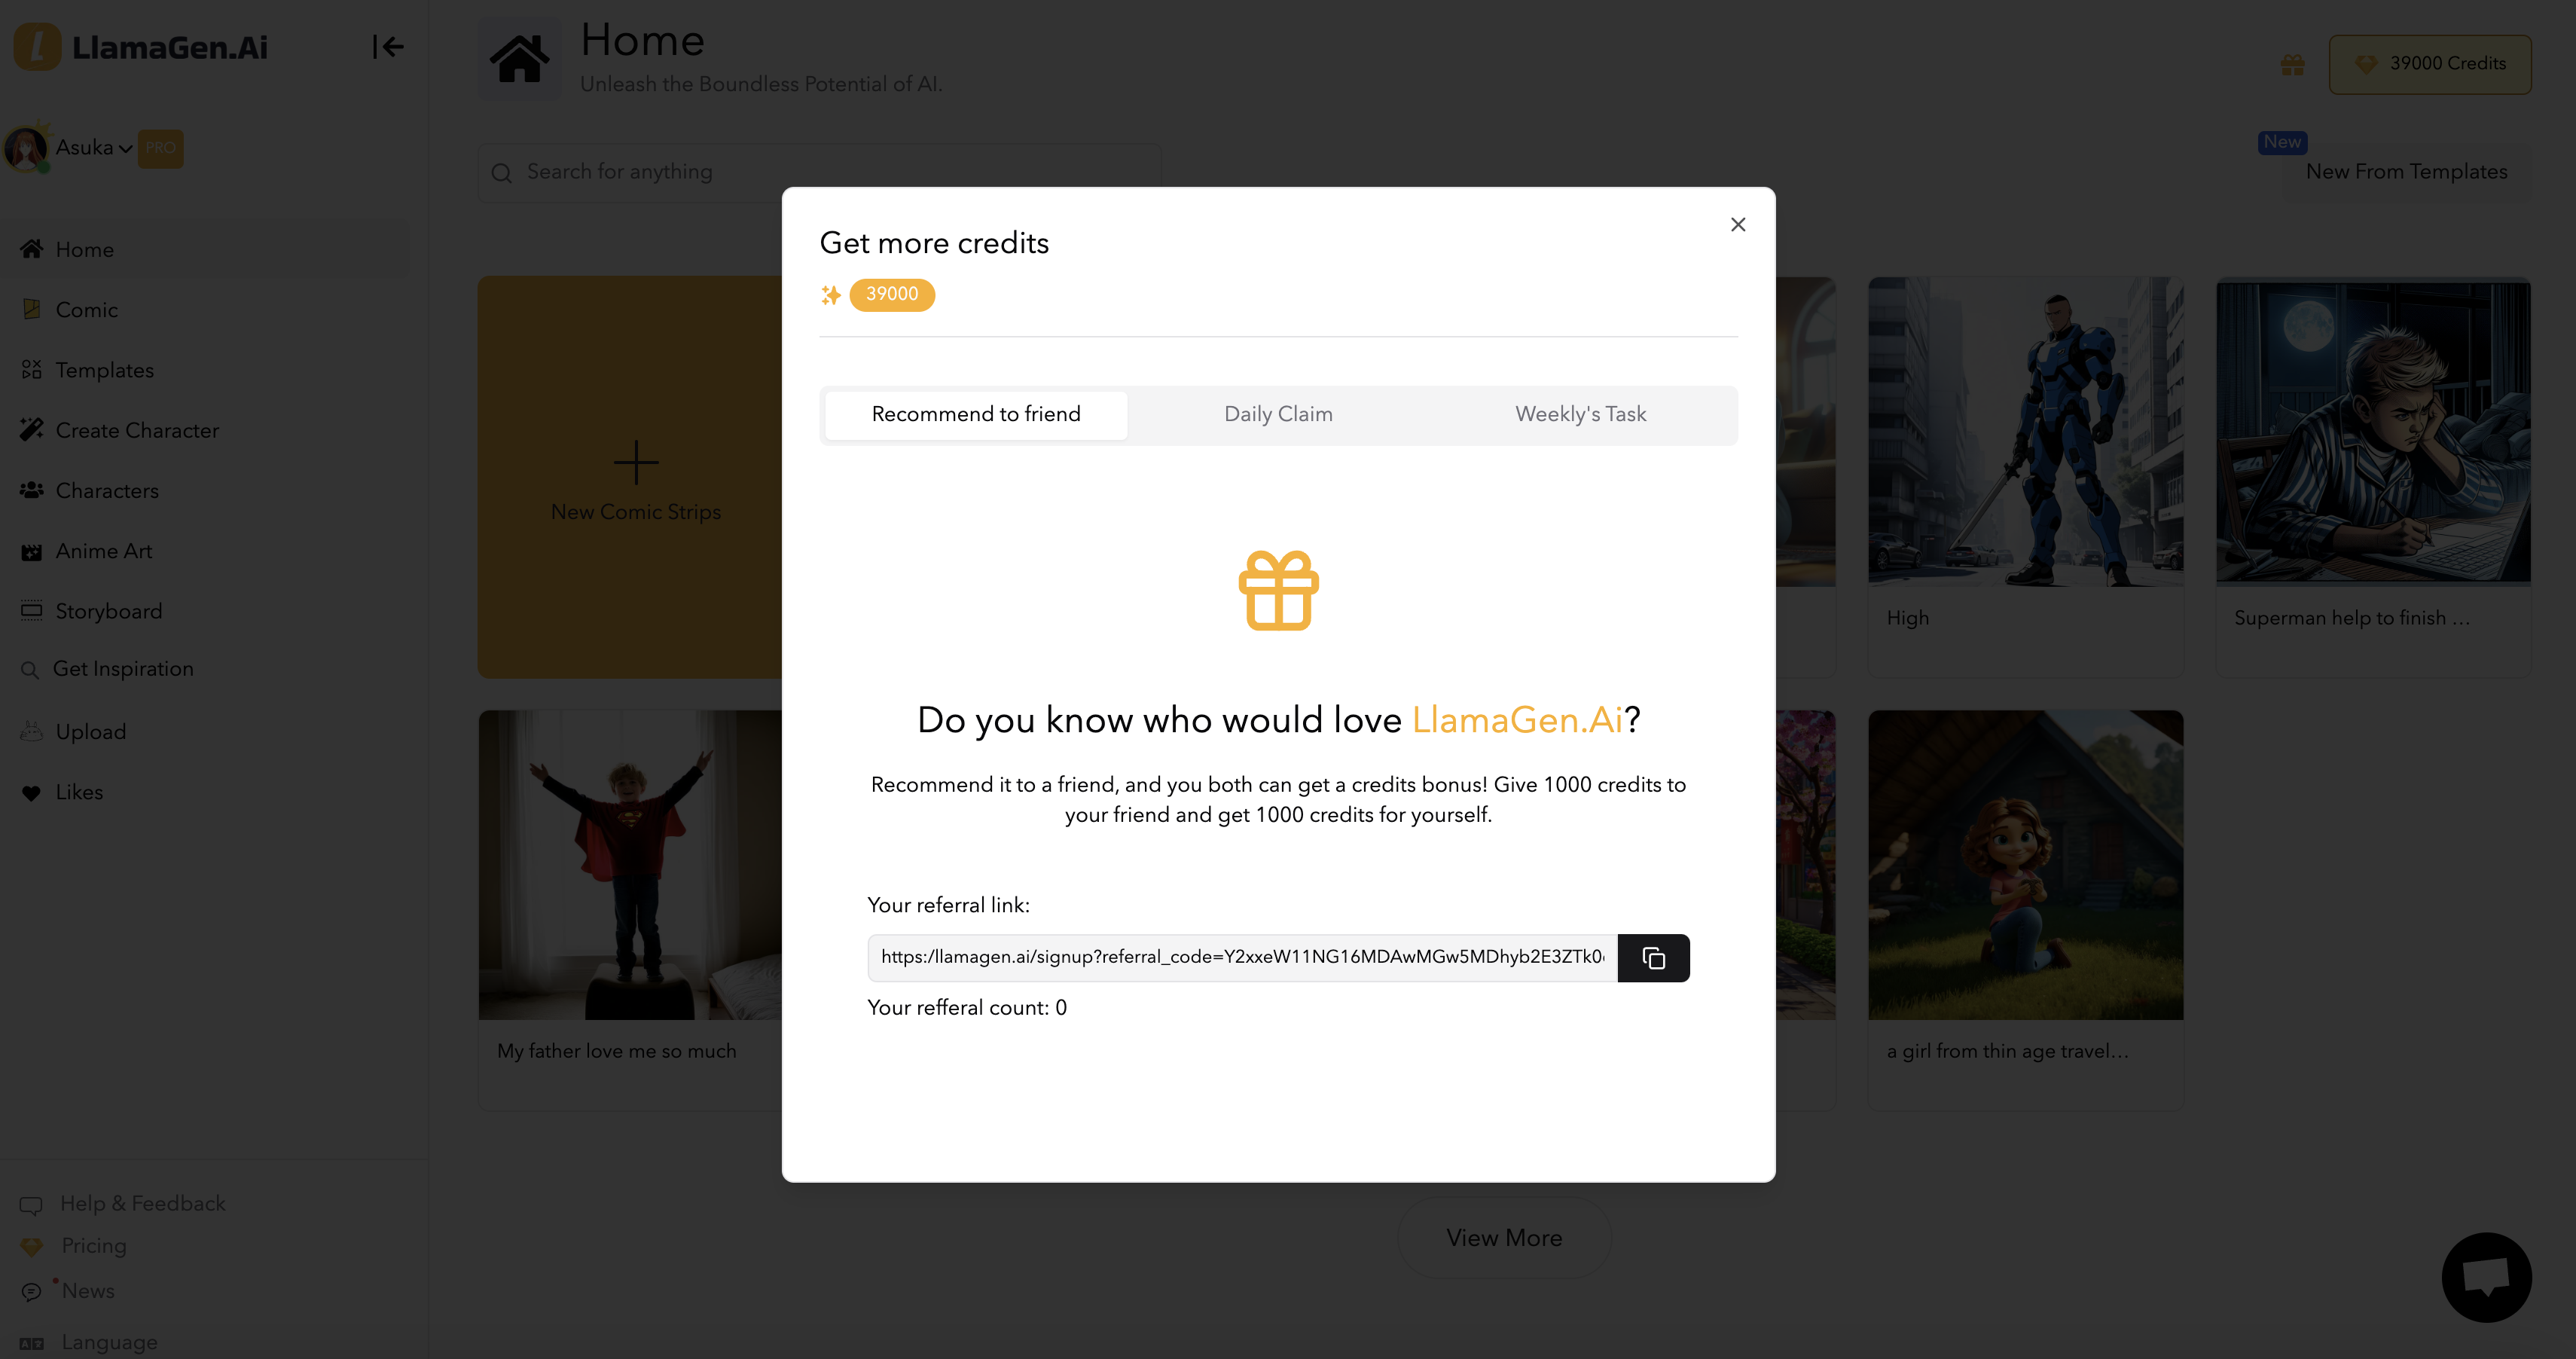2576x1359 pixels.
Task: Go to Create Character in the sidebar
Action: (137, 430)
